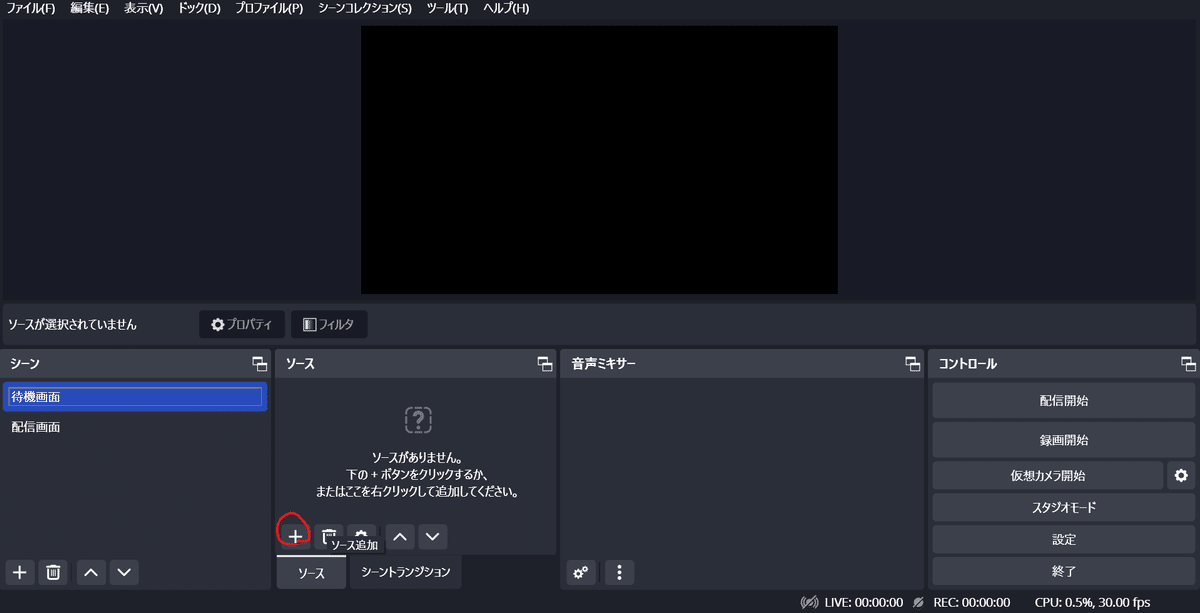Open audio mixer three-dot menu
The width and height of the screenshot is (1200, 613).
[619, 572]
